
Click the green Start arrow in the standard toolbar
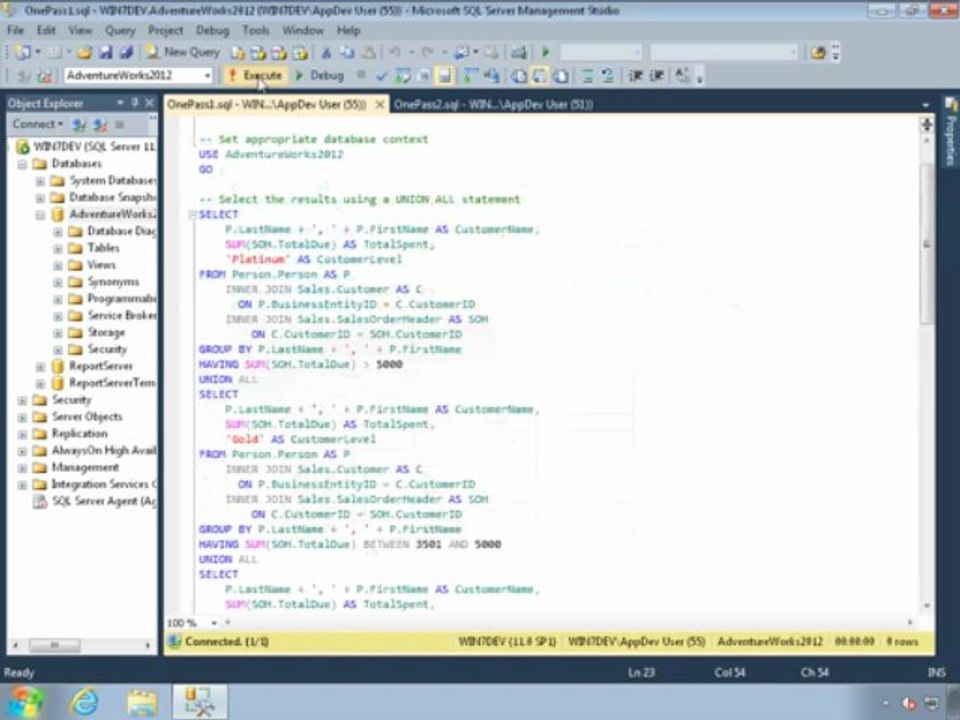tap(546, 52)
